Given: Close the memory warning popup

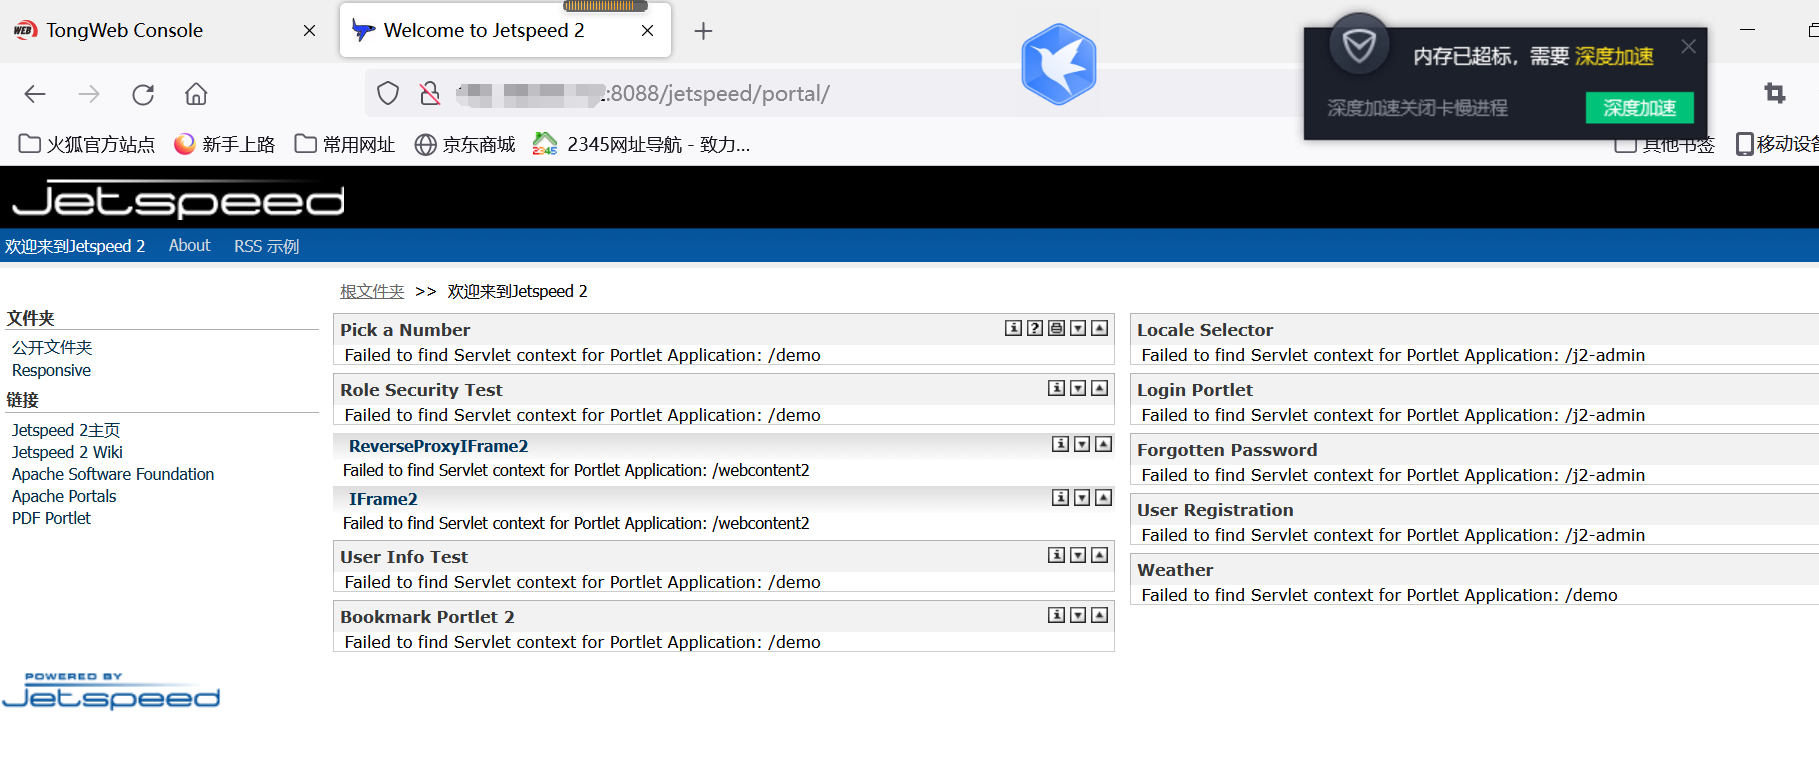Looking at the screenshot, I should [x=1688, y=46].
